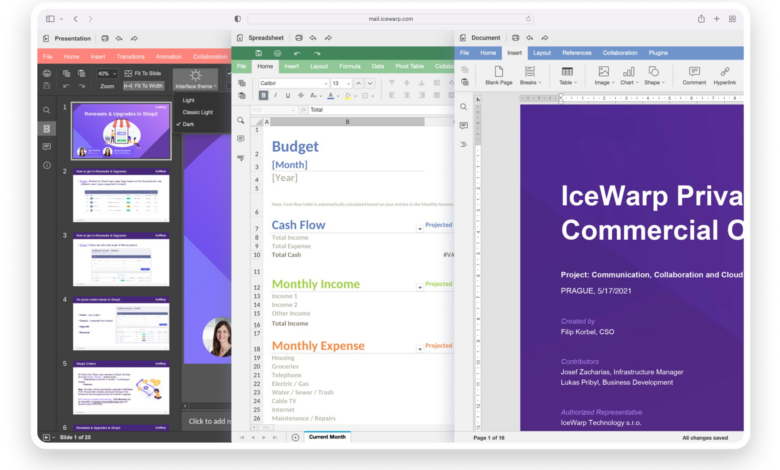The image size is (780, 470).
Task: Open References tab in Document
Action: point(577,53)
